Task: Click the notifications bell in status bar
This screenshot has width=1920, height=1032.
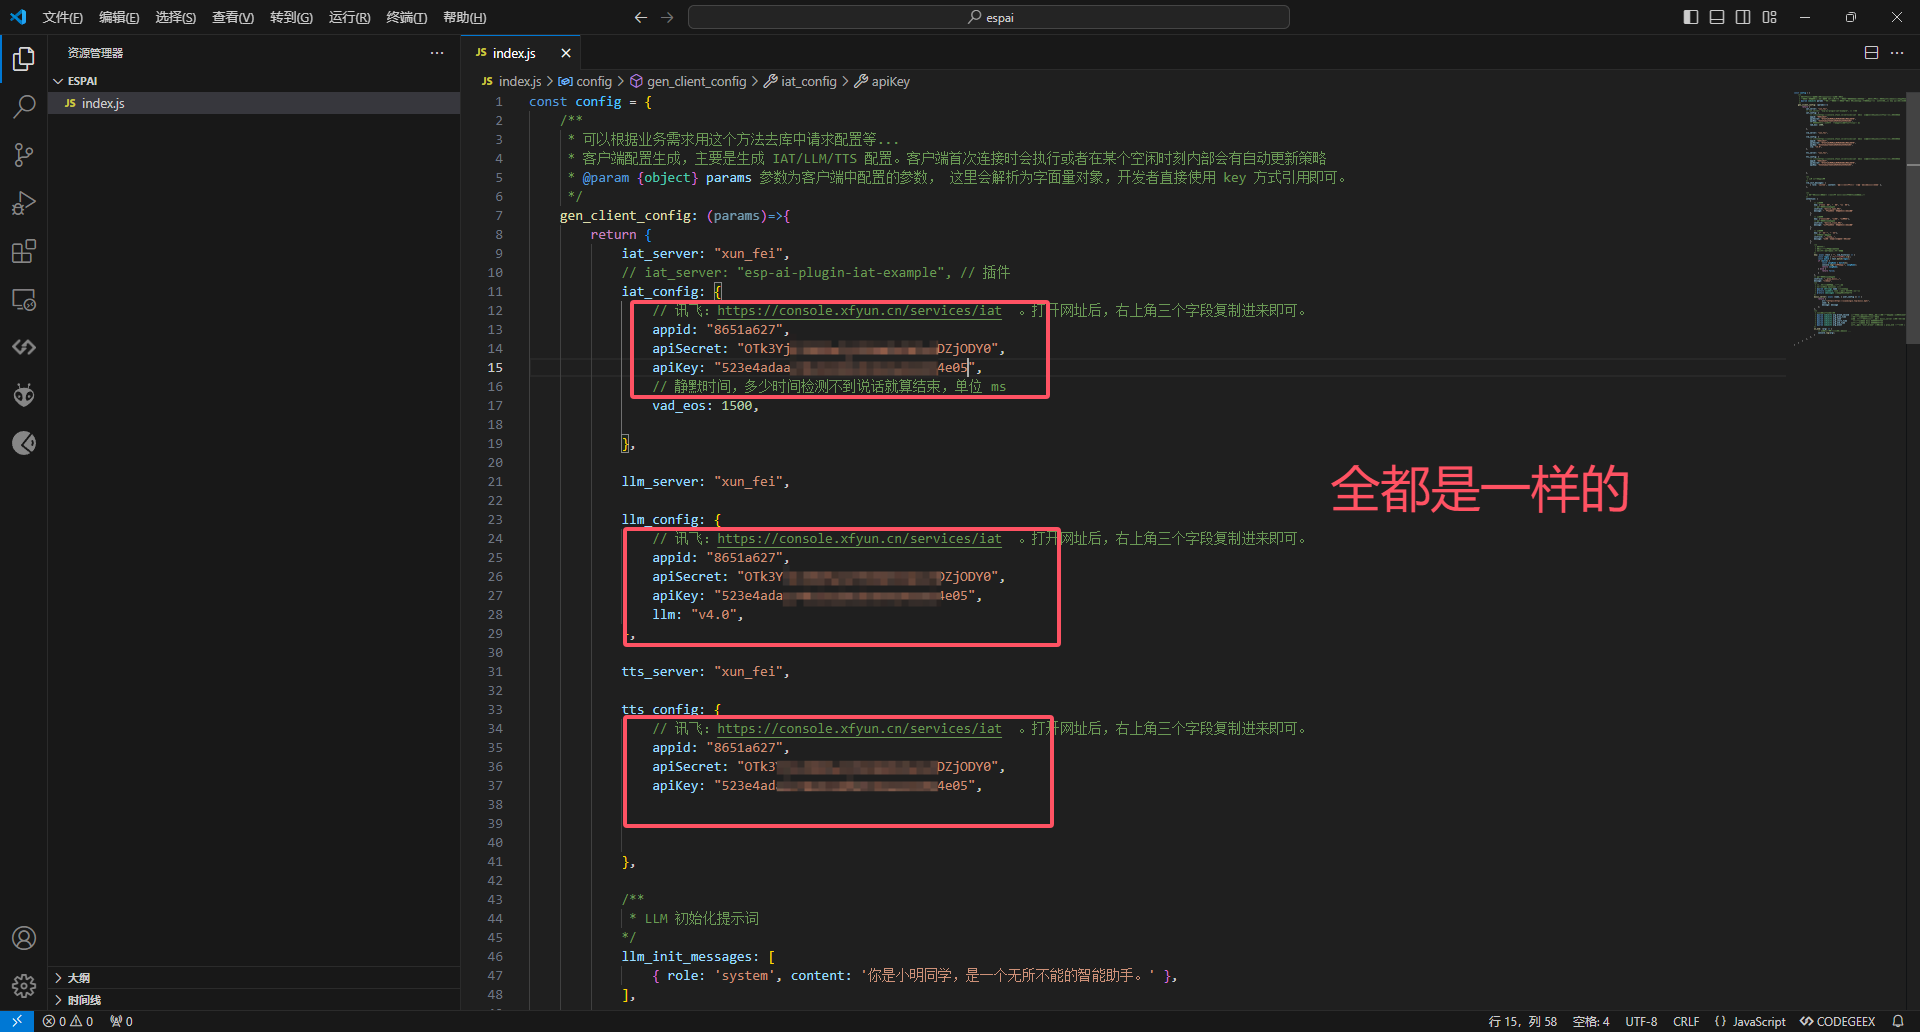Action: pos(1898,1021)
